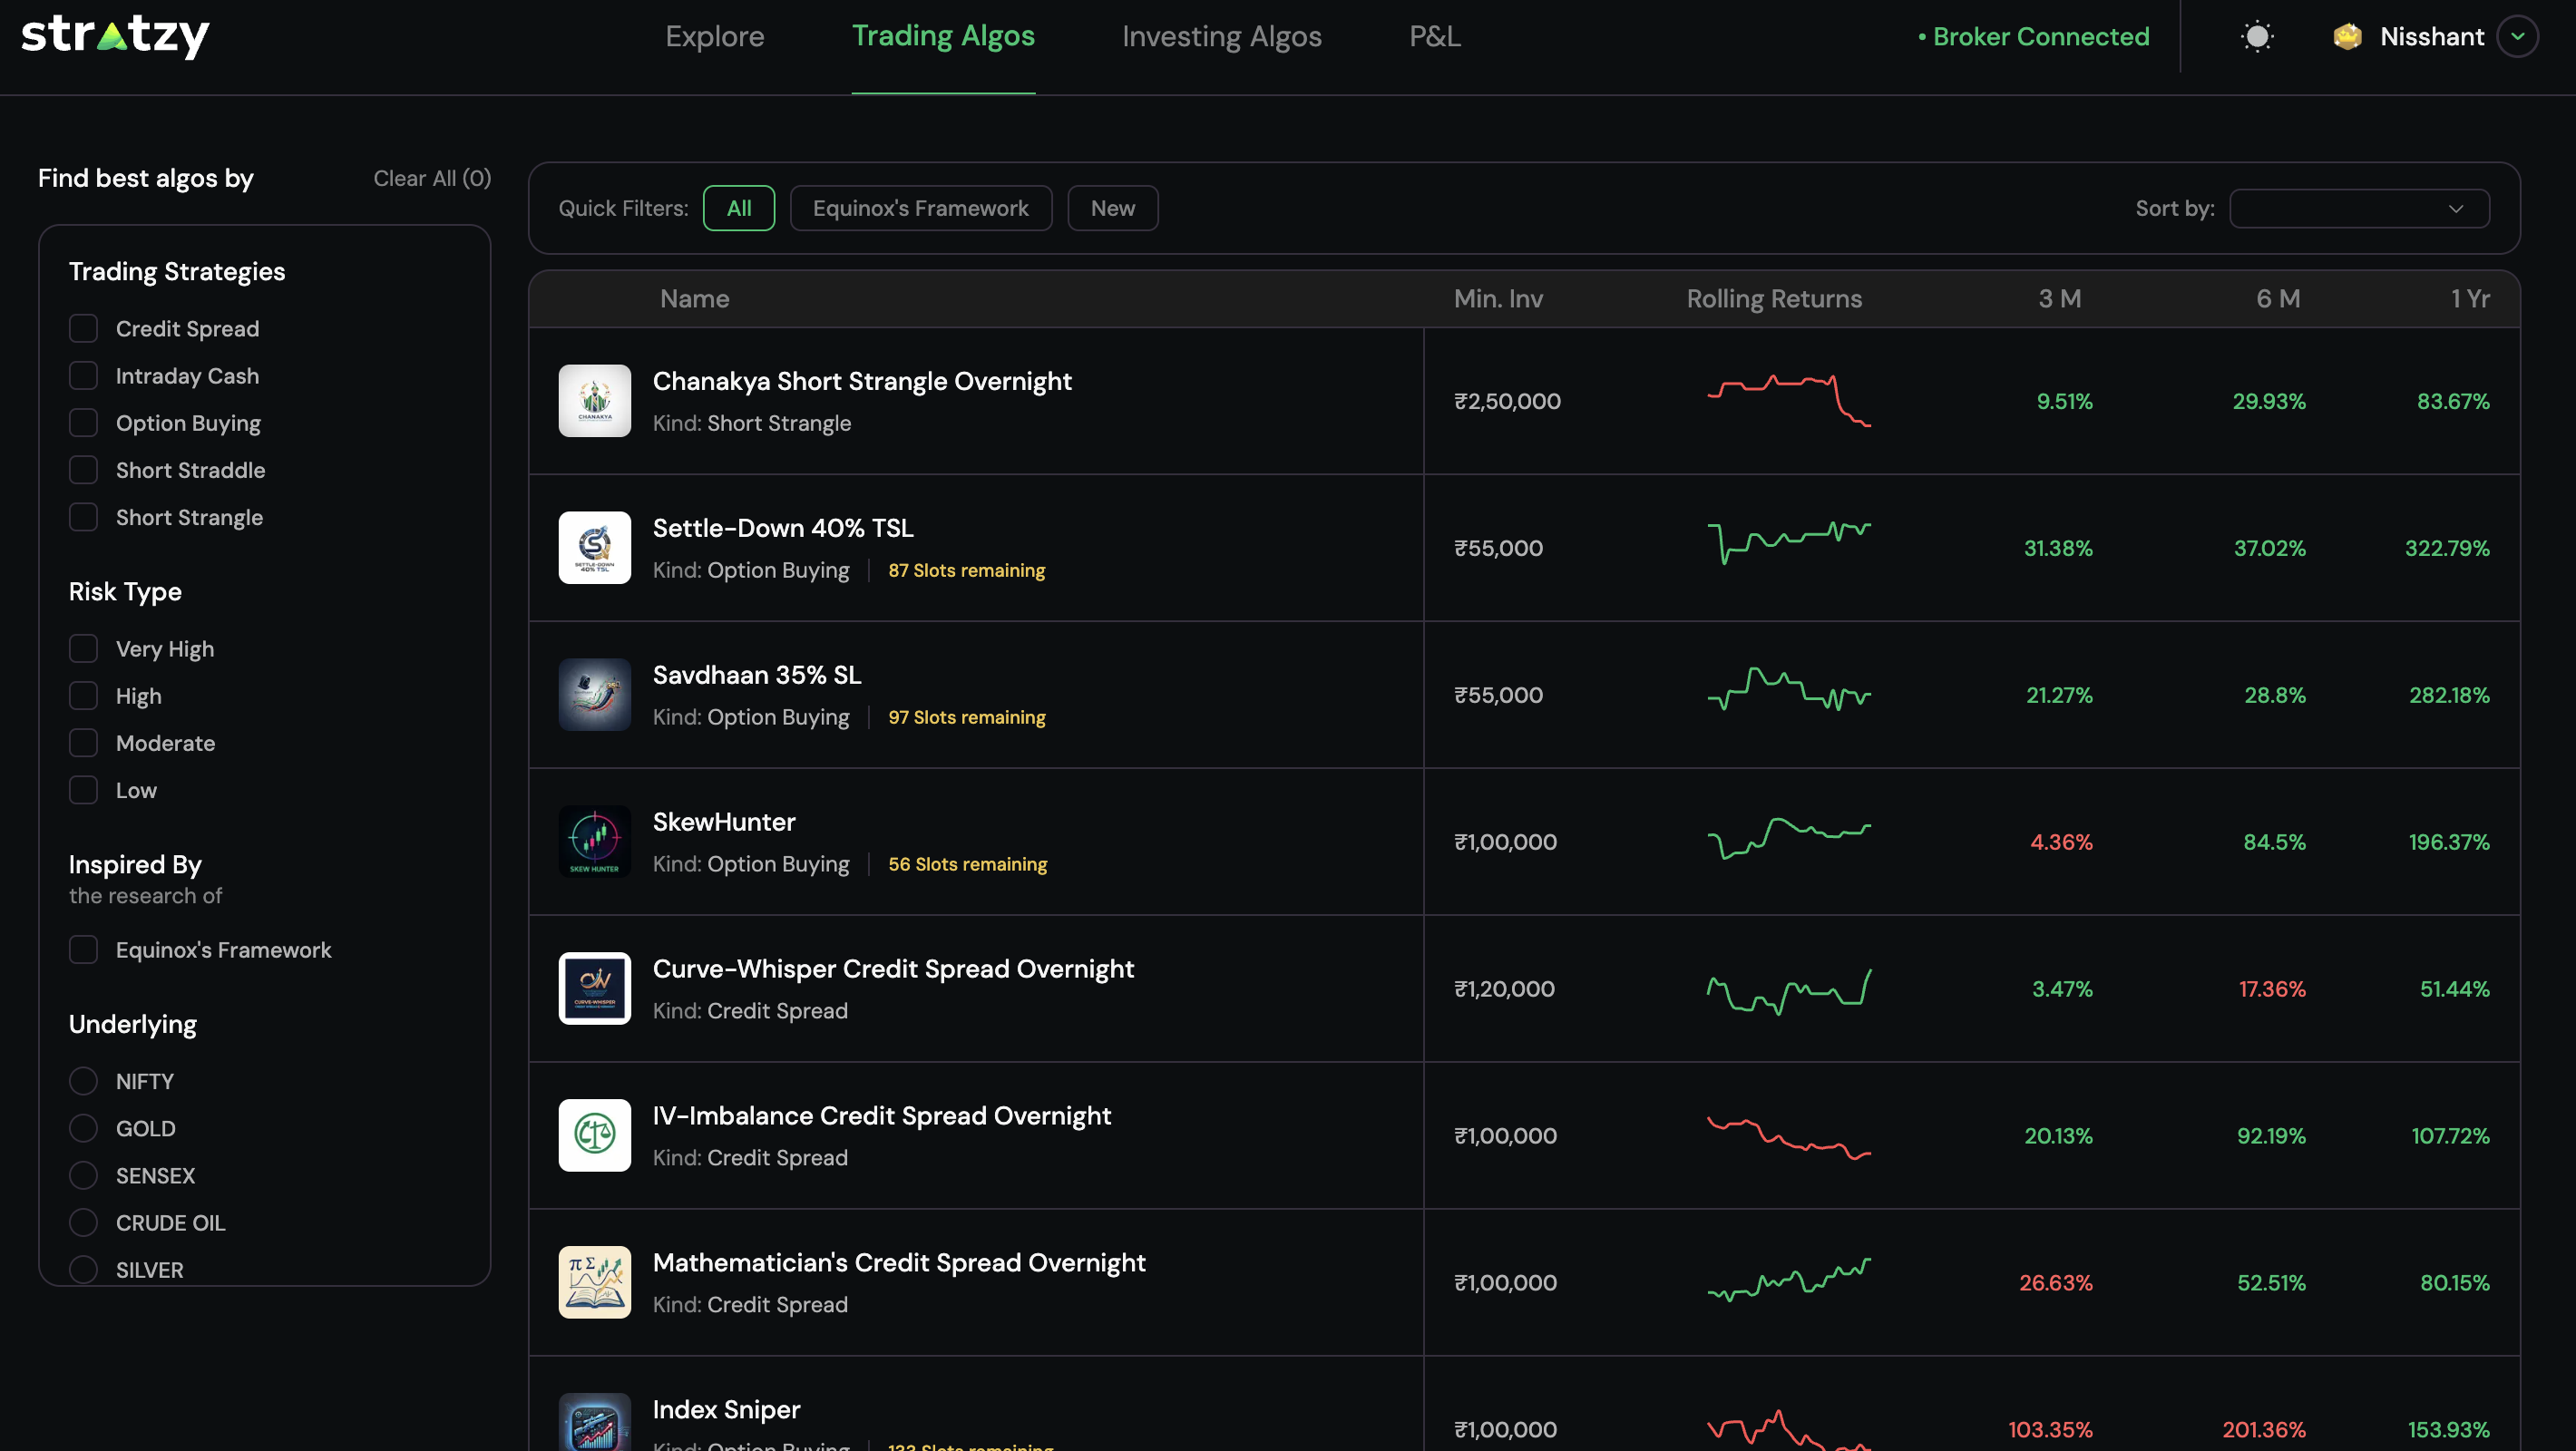Tick the Equinox's Framework checkbox
2576x1451 pixels.
83,950
